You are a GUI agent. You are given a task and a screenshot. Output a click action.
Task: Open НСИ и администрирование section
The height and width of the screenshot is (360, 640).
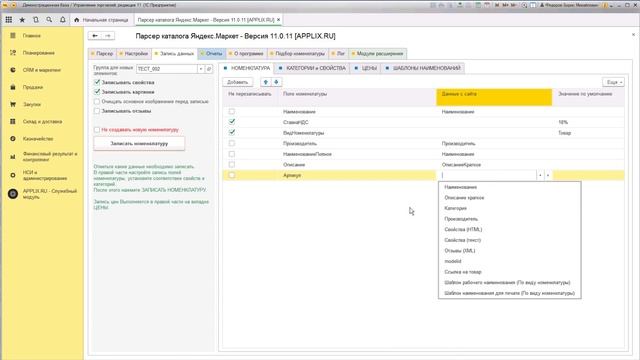[x=44, y=175]
